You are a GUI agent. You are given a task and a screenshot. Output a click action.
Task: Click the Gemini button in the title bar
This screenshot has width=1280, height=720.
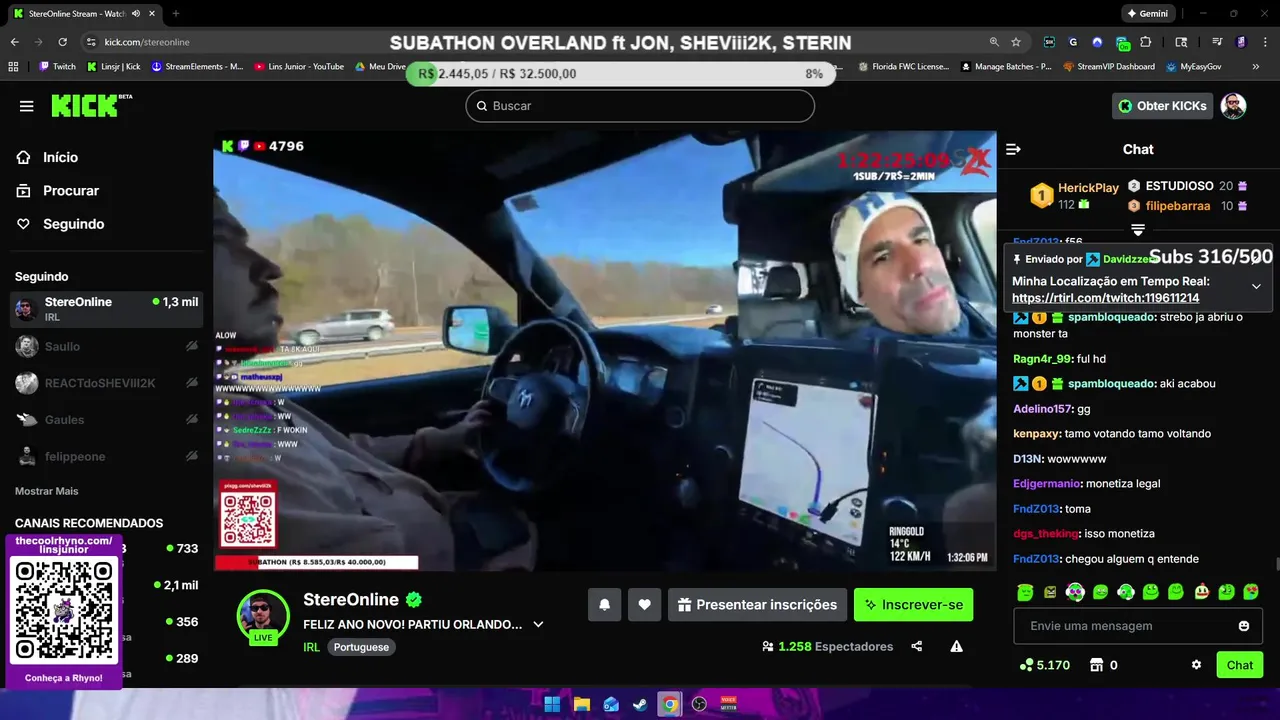[1147, 13]
